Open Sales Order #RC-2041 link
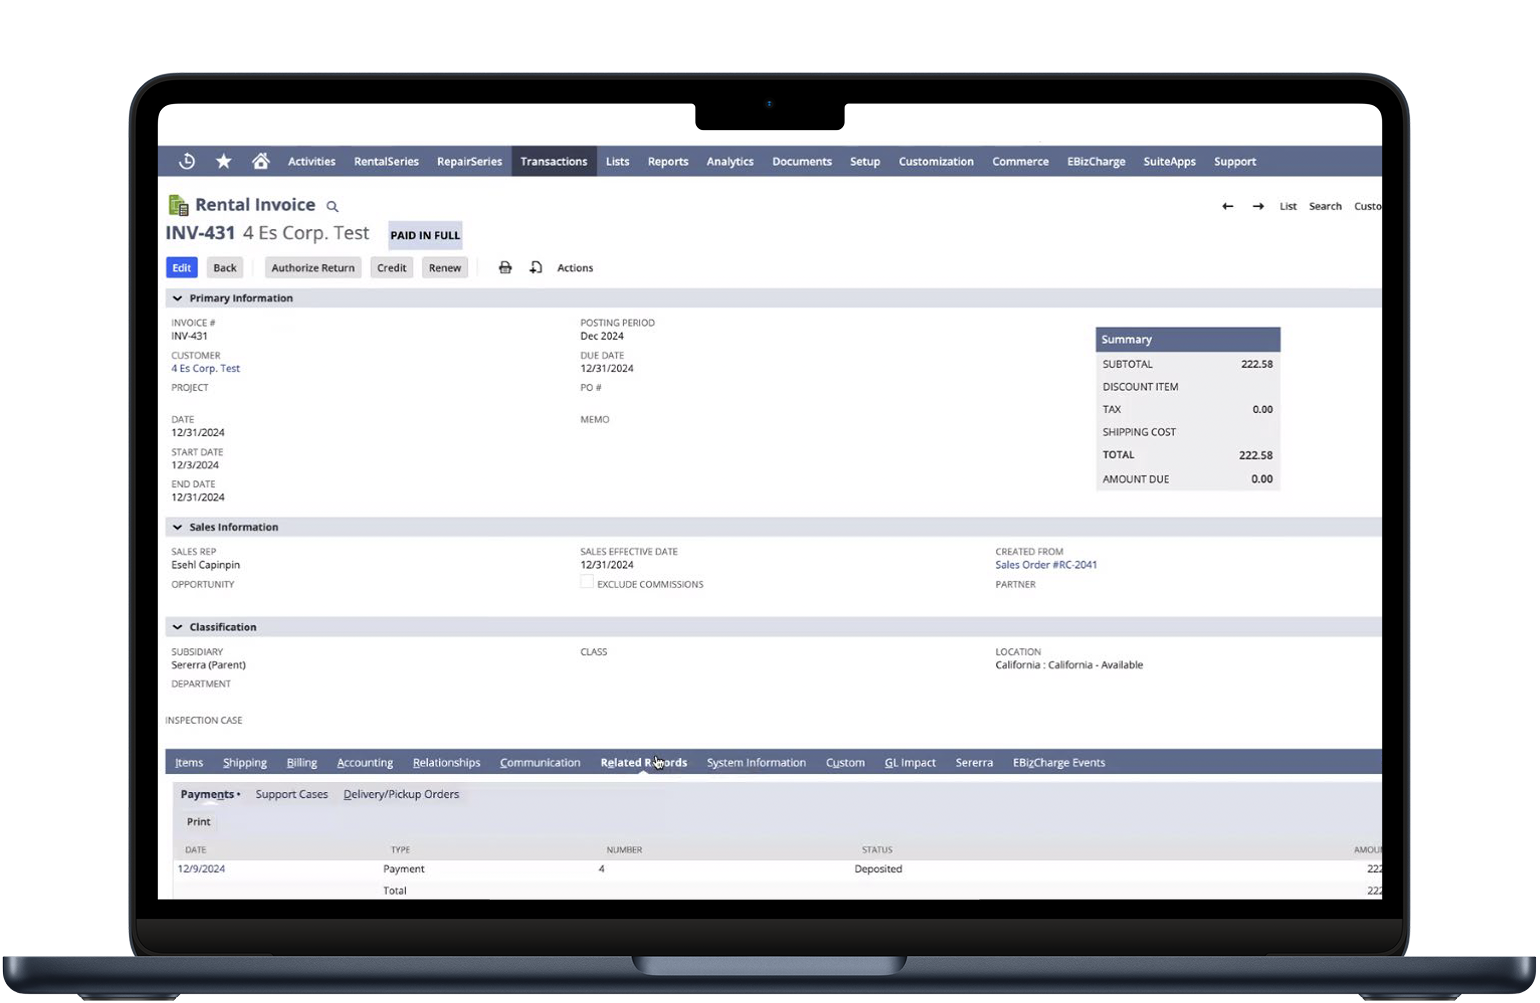1540x1003 pixels. [x=1046, y=565]
